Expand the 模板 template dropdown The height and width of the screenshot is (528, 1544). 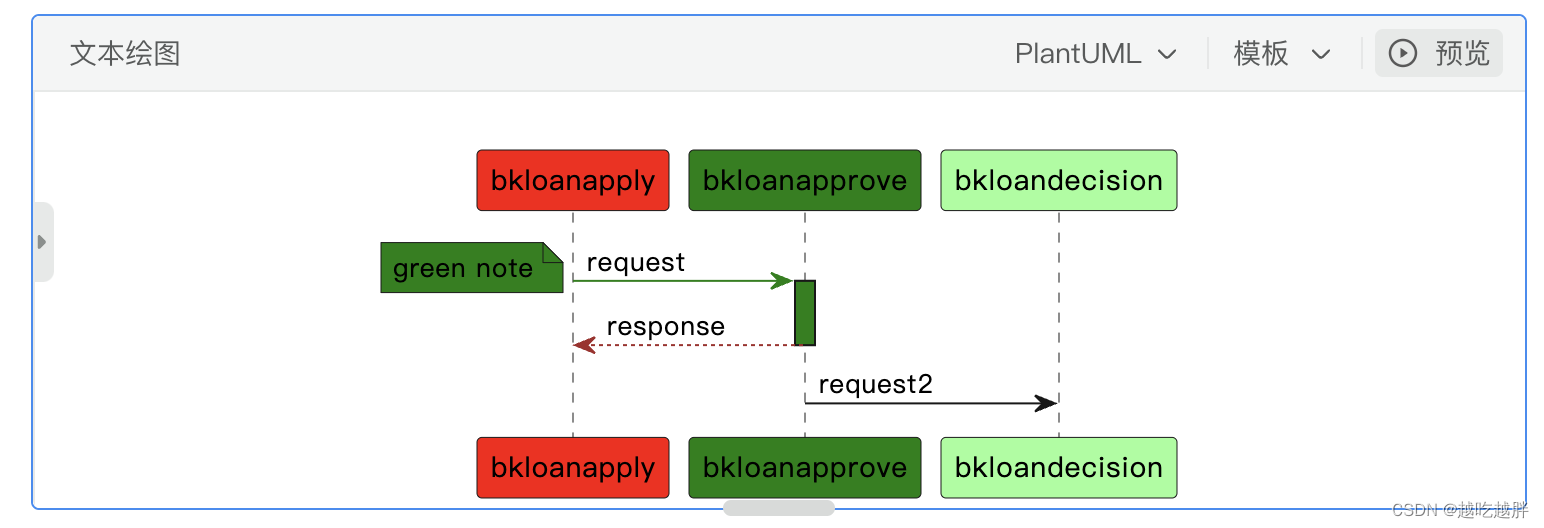[1281, 54]
